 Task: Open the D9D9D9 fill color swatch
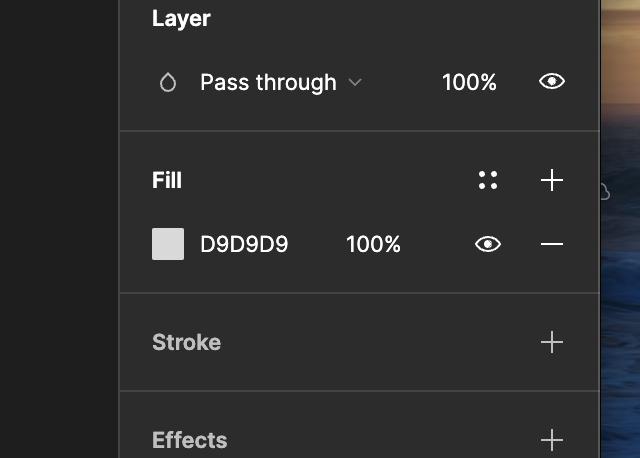(x=168, y=244)
